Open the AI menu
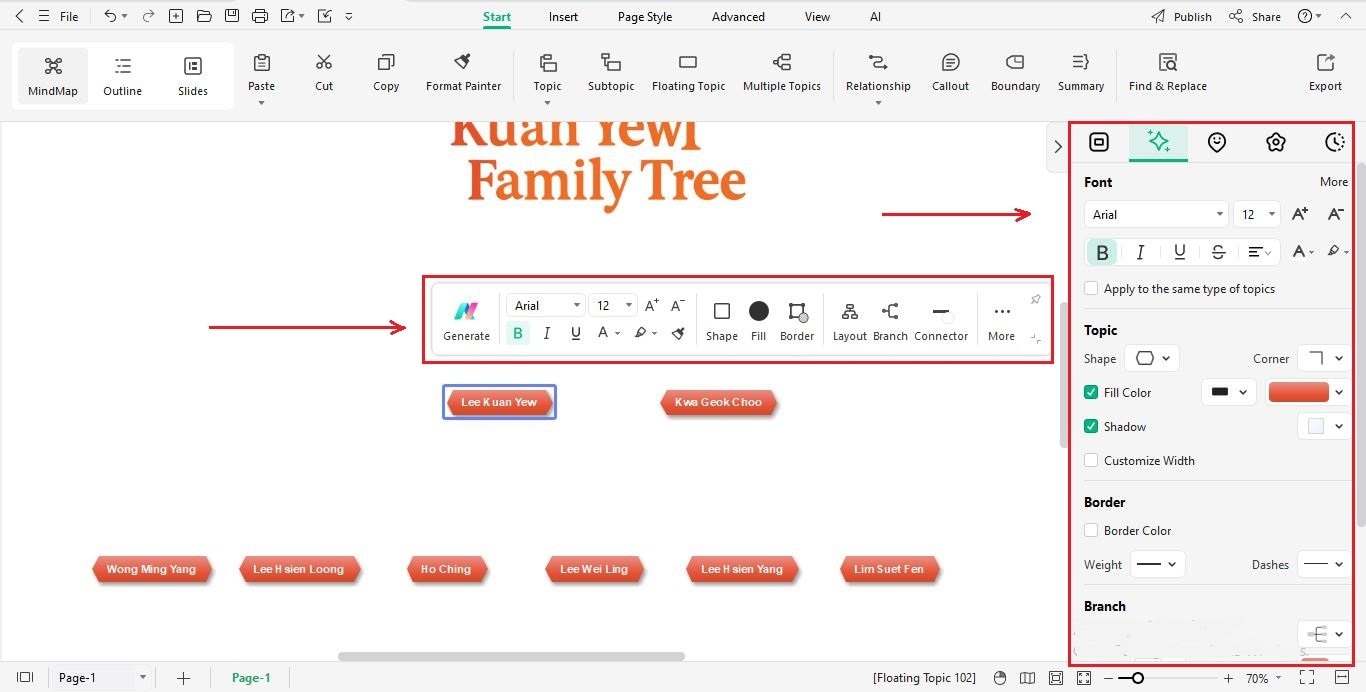Screen dimensions: 1366x692 875,16
